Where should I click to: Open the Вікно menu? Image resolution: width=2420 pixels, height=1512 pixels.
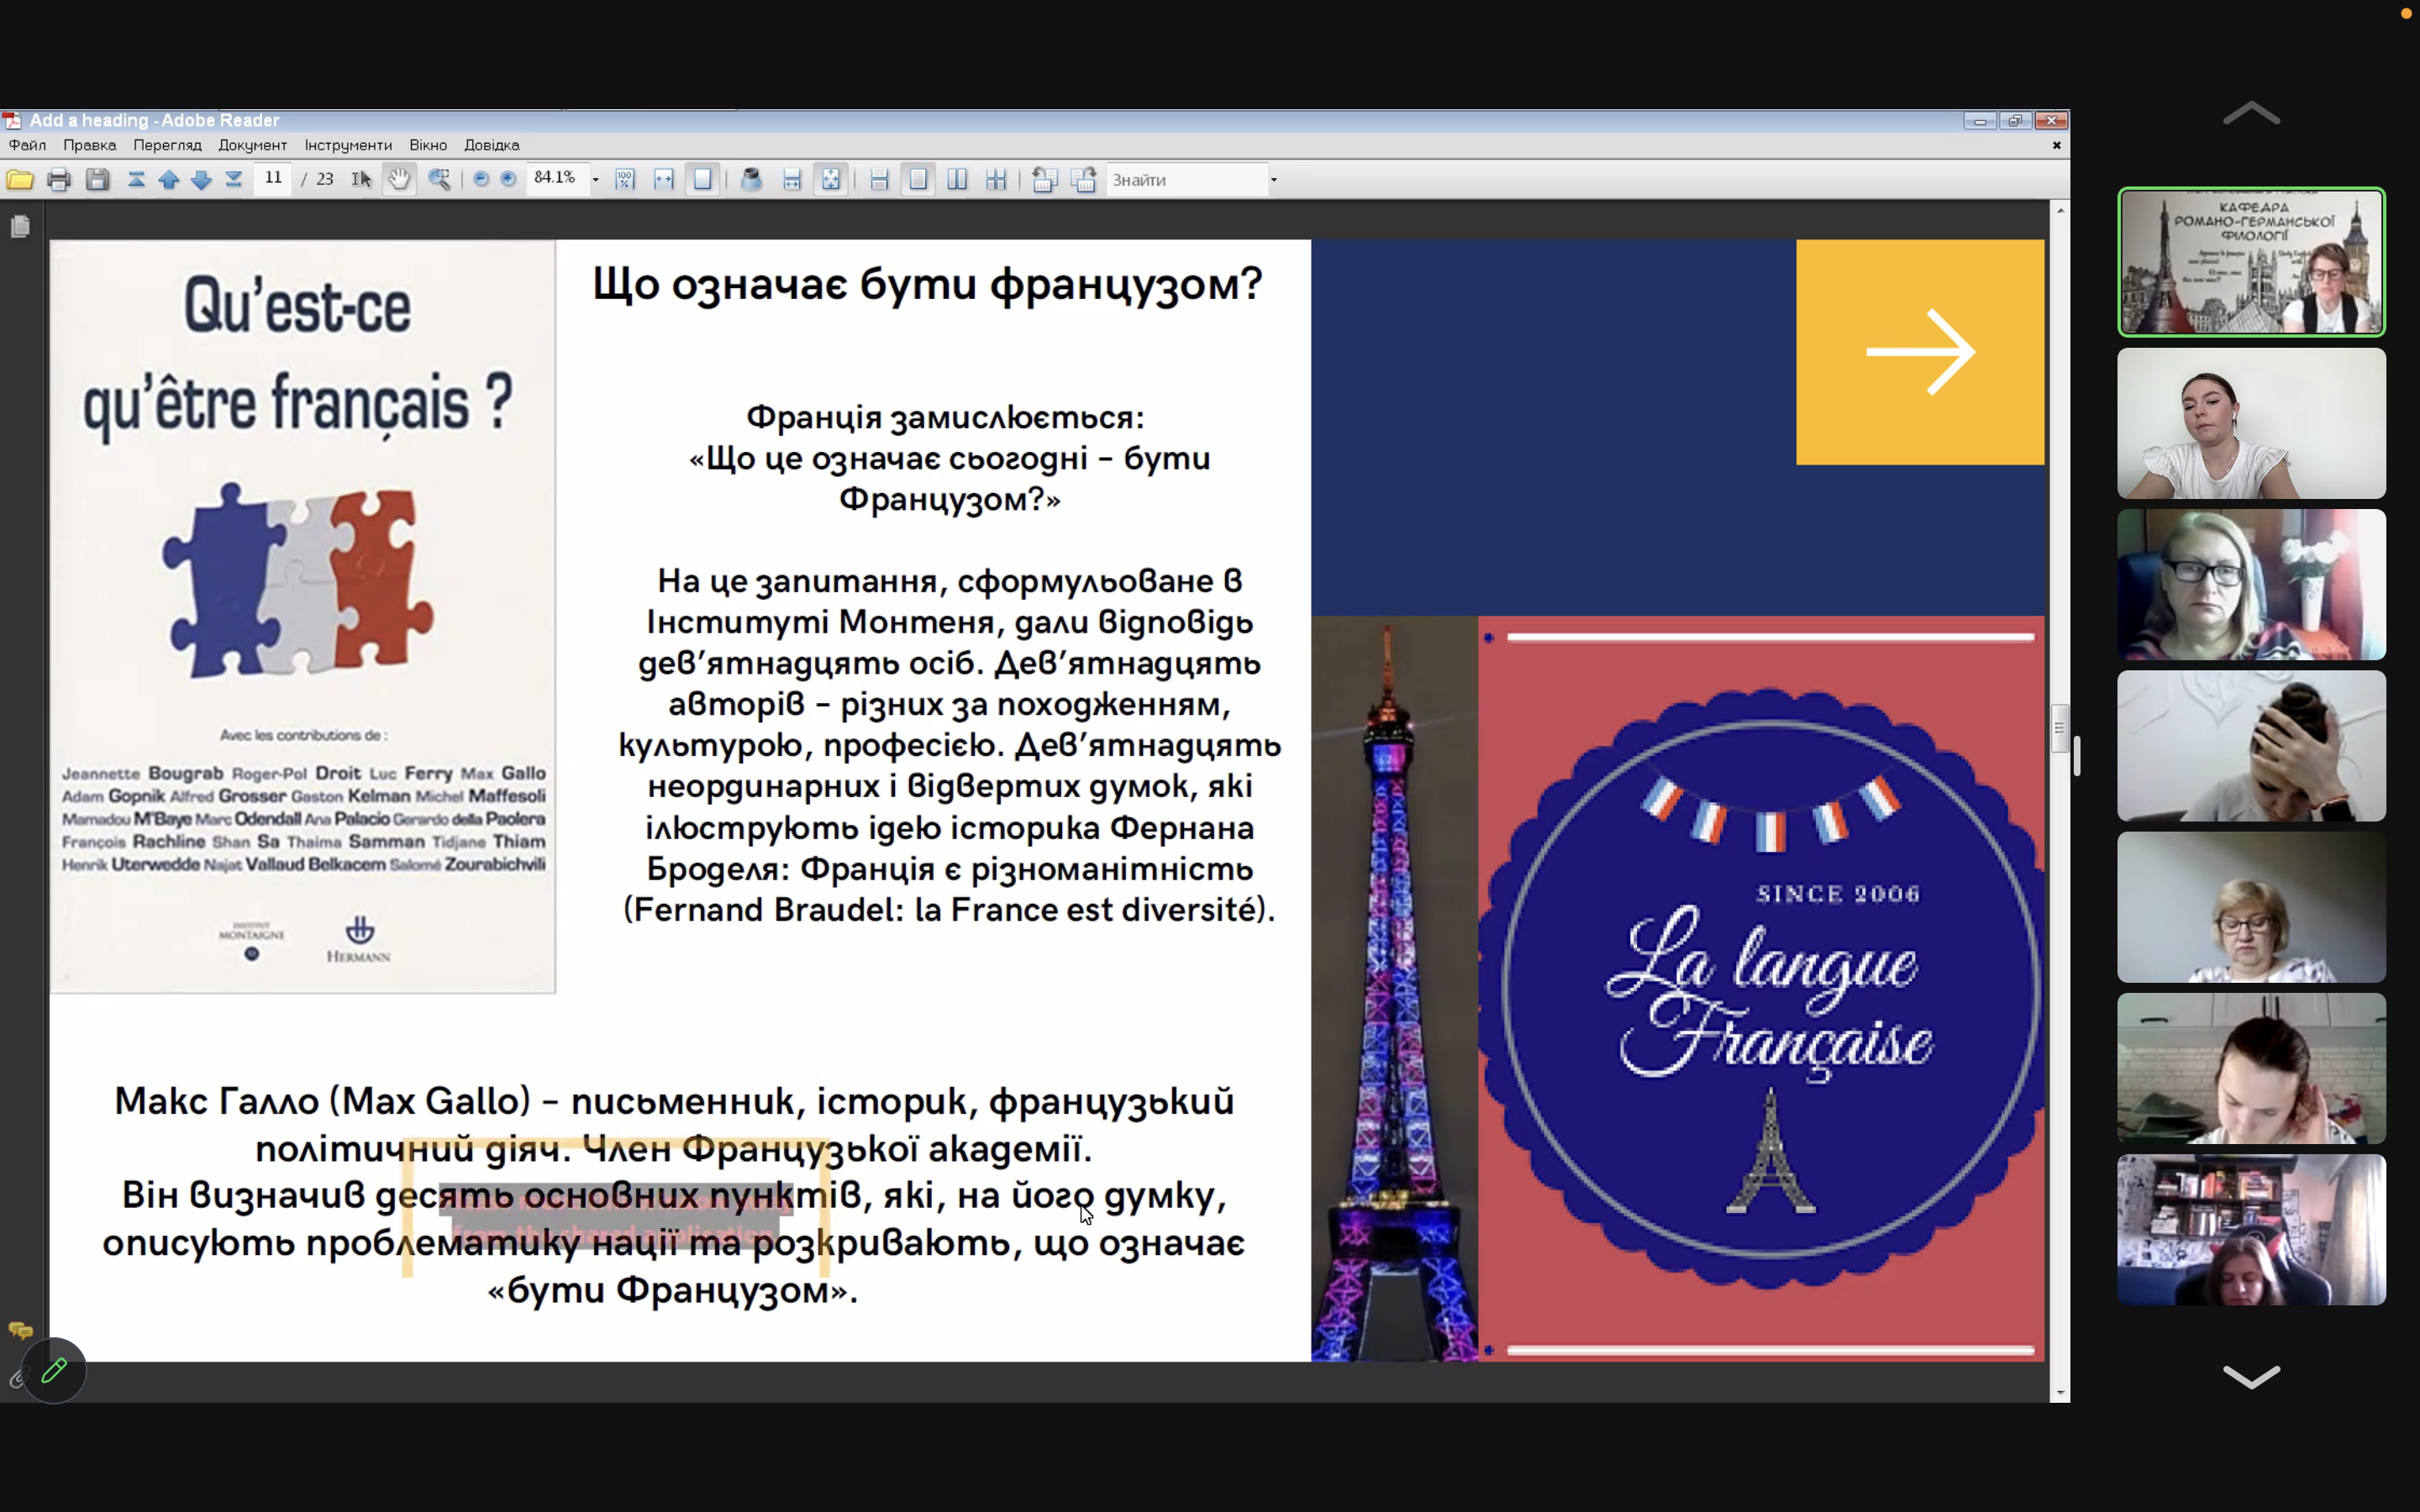point(428,145)
